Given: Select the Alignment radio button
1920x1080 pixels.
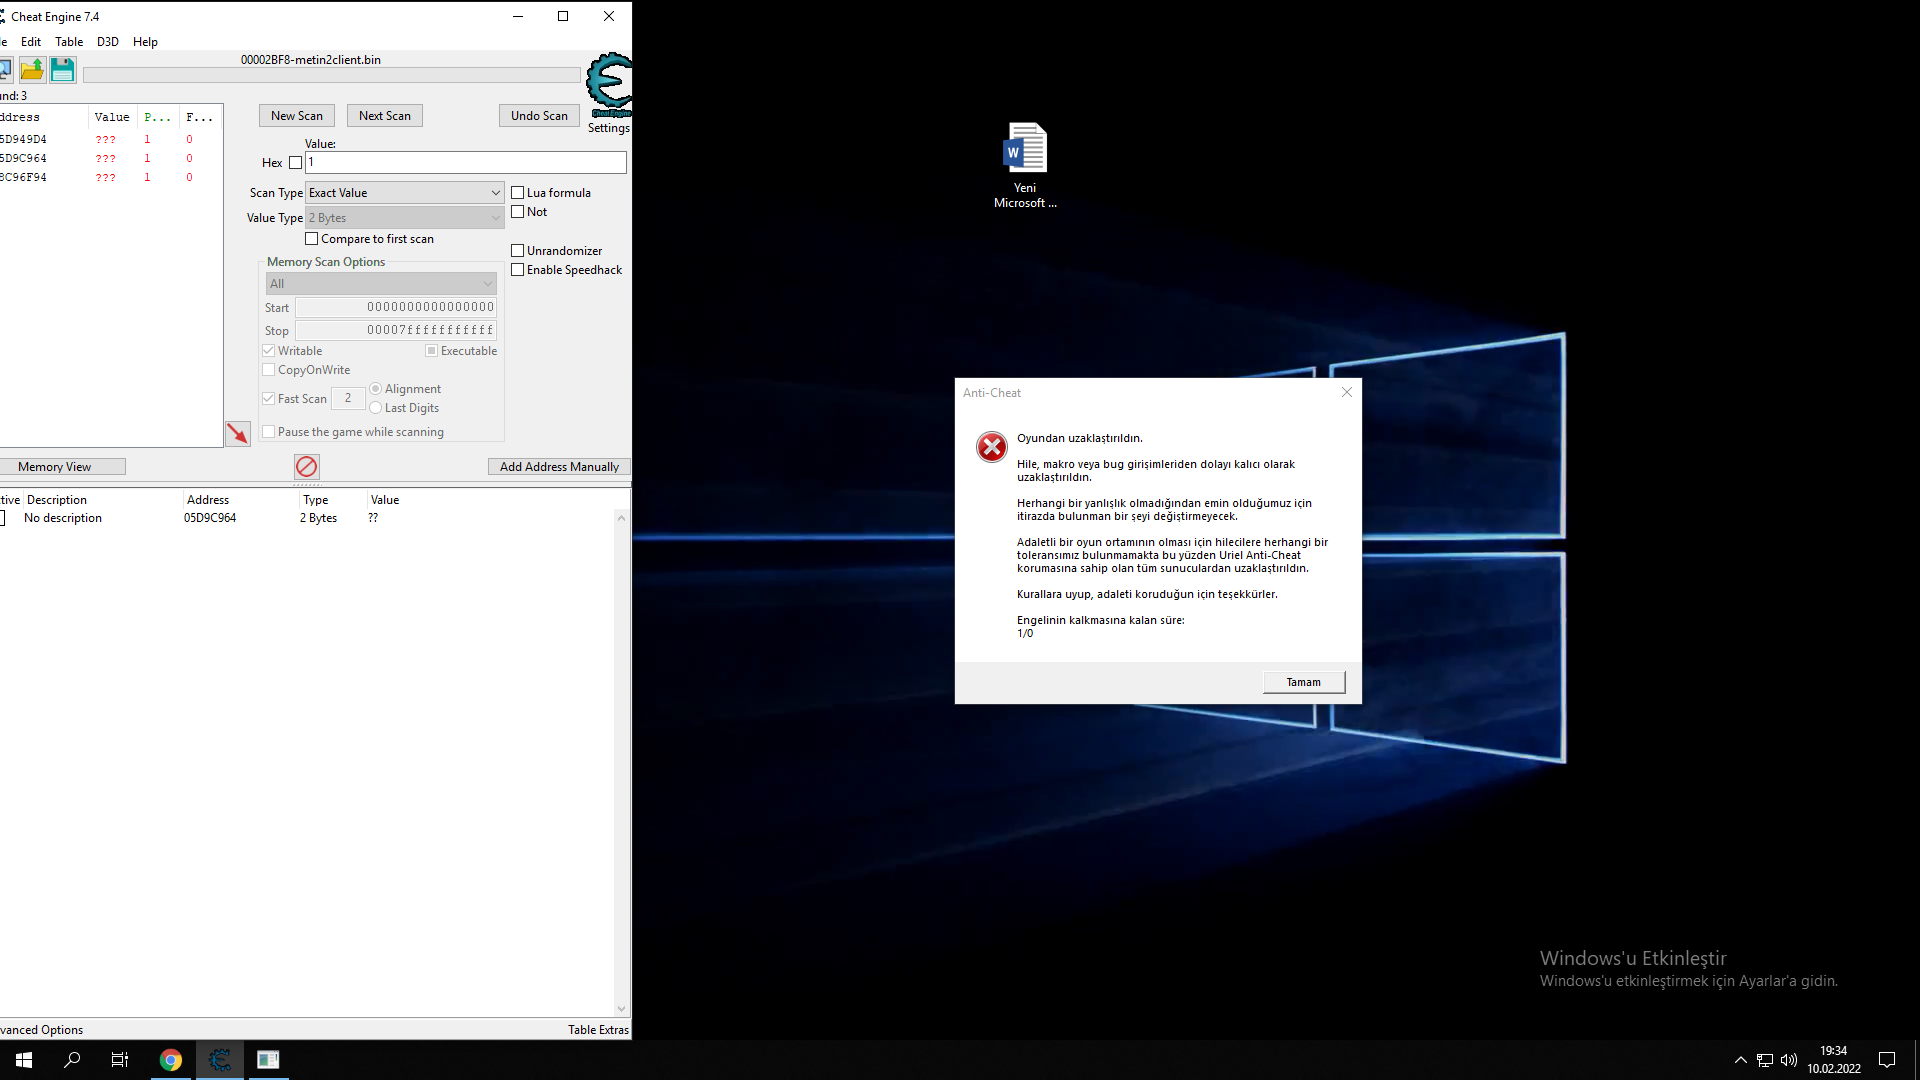Looking at the screenshot, I should point(376,389).
